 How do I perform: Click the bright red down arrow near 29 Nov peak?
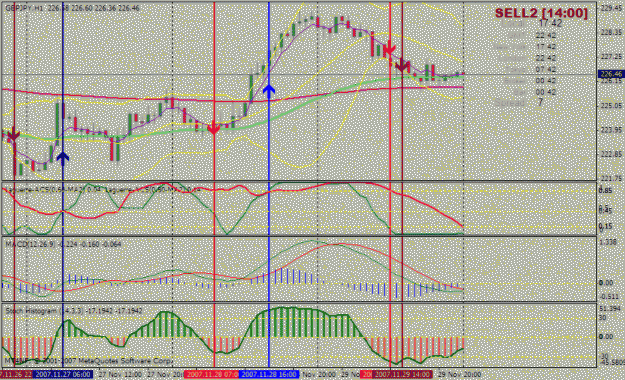tap(389, 48)
